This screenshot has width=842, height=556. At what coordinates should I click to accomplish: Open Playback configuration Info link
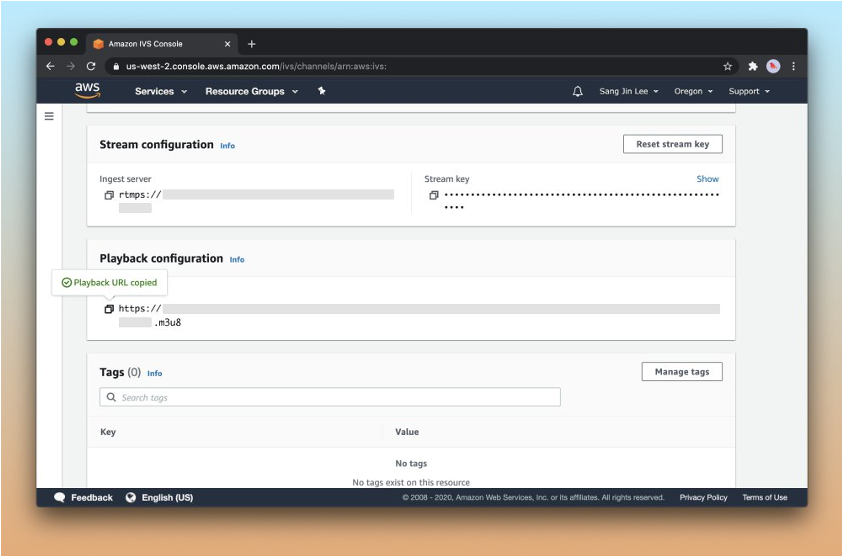(237, 259)
